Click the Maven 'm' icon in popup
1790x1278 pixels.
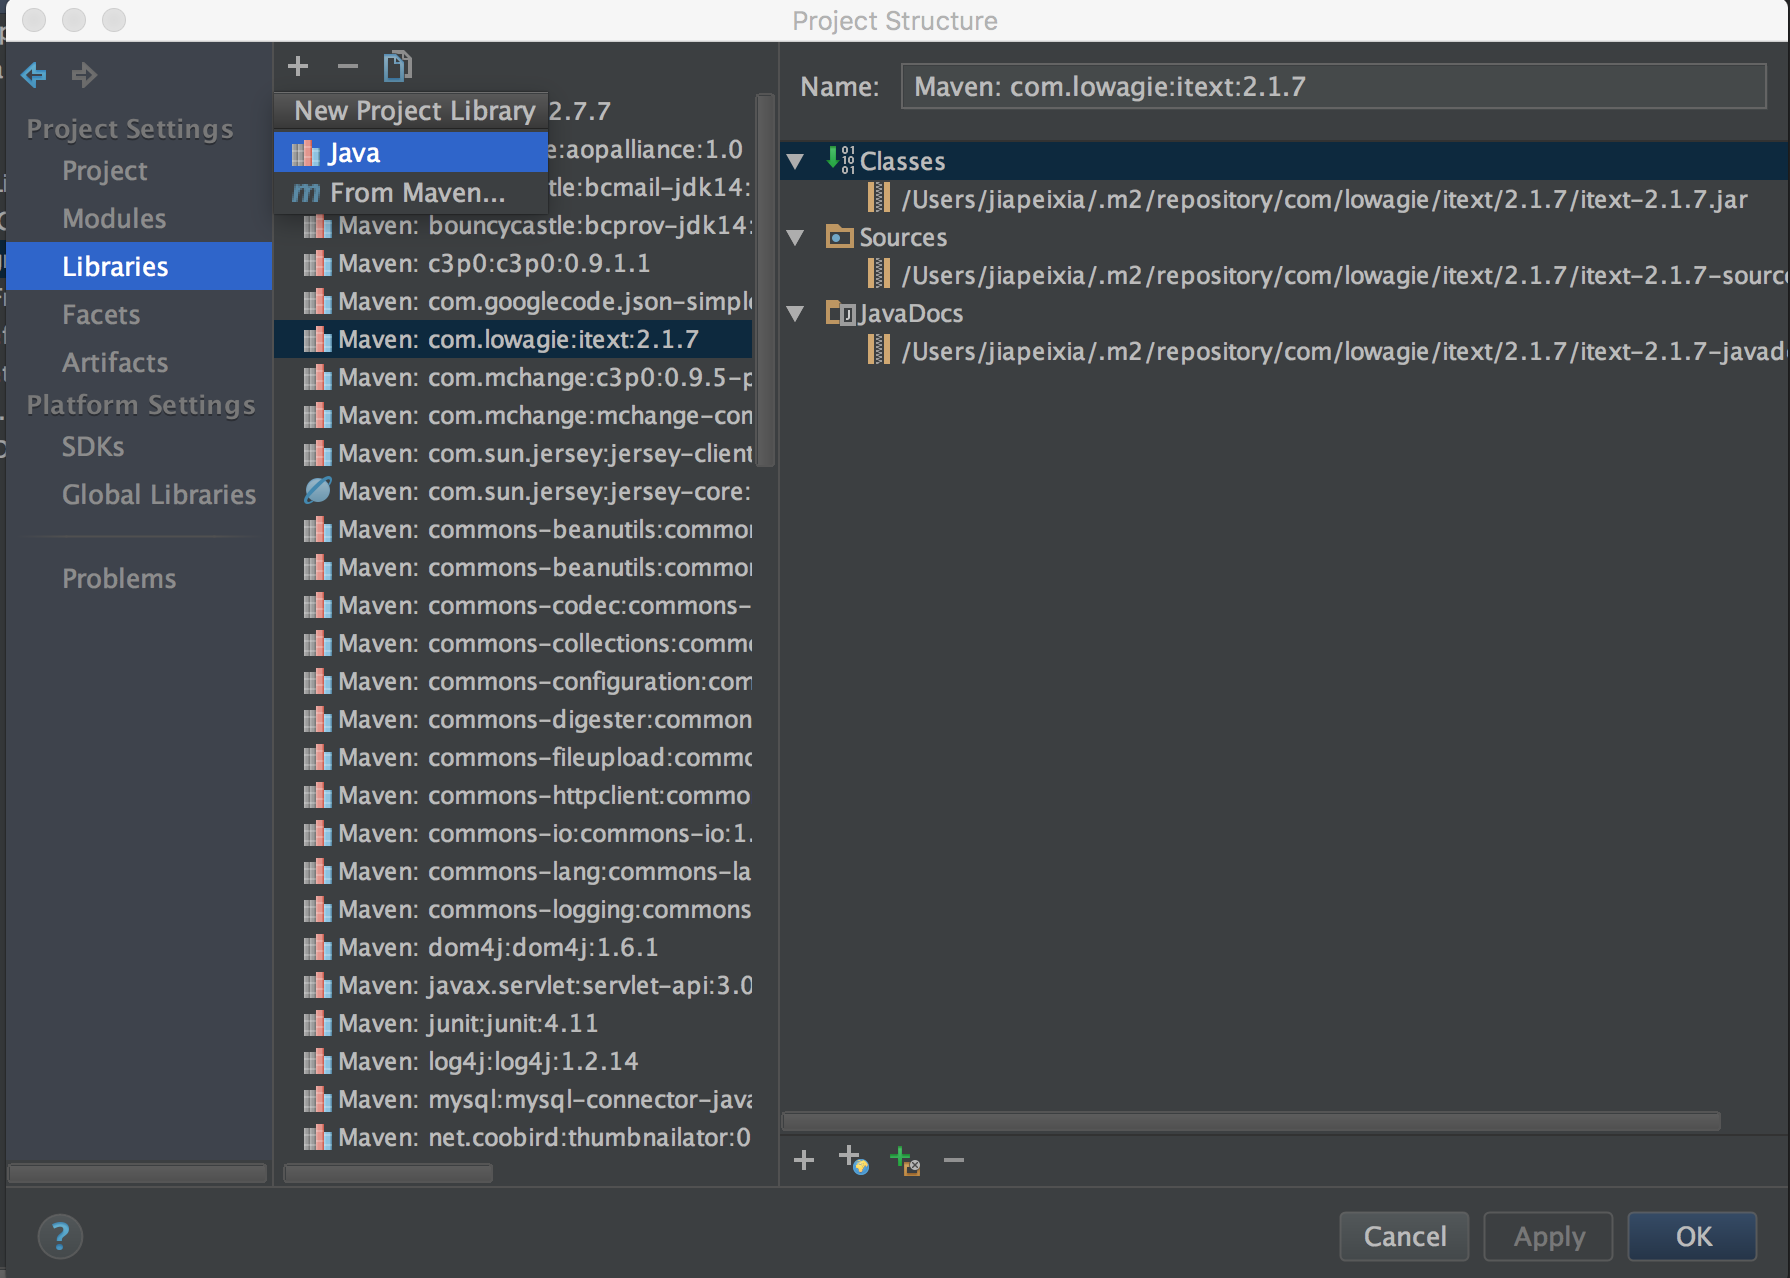[x=306, y=192]
